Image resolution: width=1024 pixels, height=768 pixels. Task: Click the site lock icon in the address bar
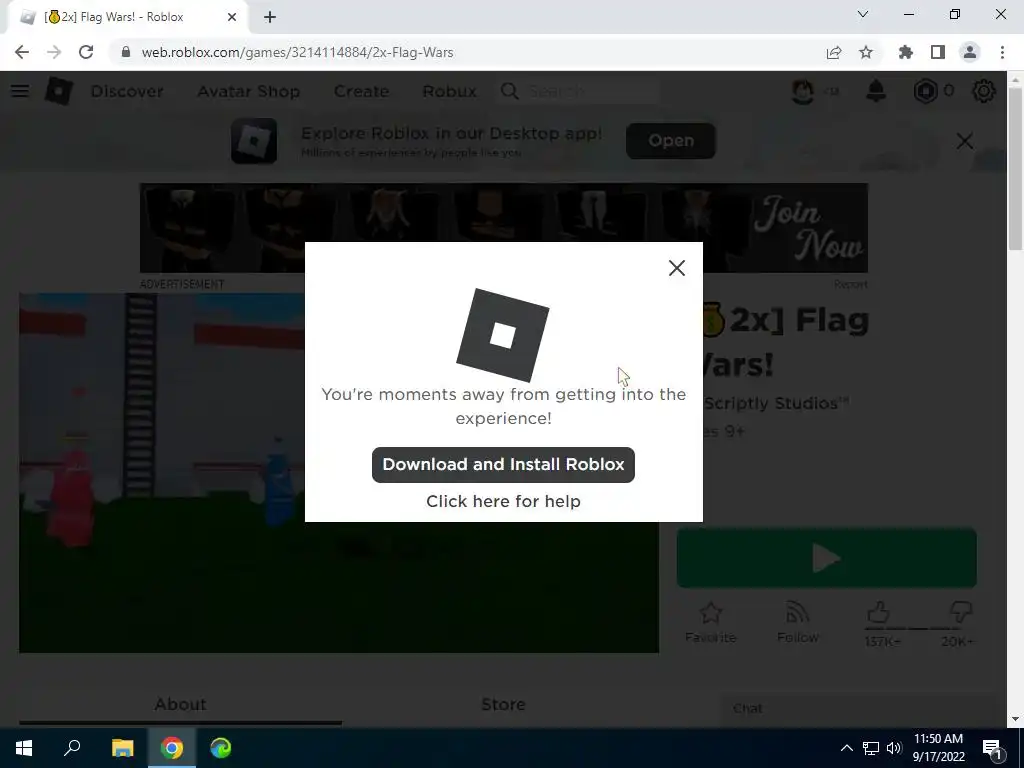click(126, 52)
